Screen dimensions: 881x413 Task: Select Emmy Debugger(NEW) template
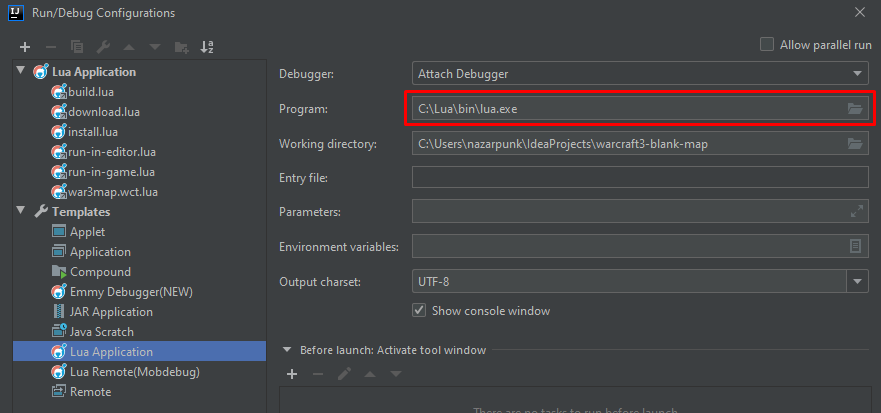coord(130,291)
